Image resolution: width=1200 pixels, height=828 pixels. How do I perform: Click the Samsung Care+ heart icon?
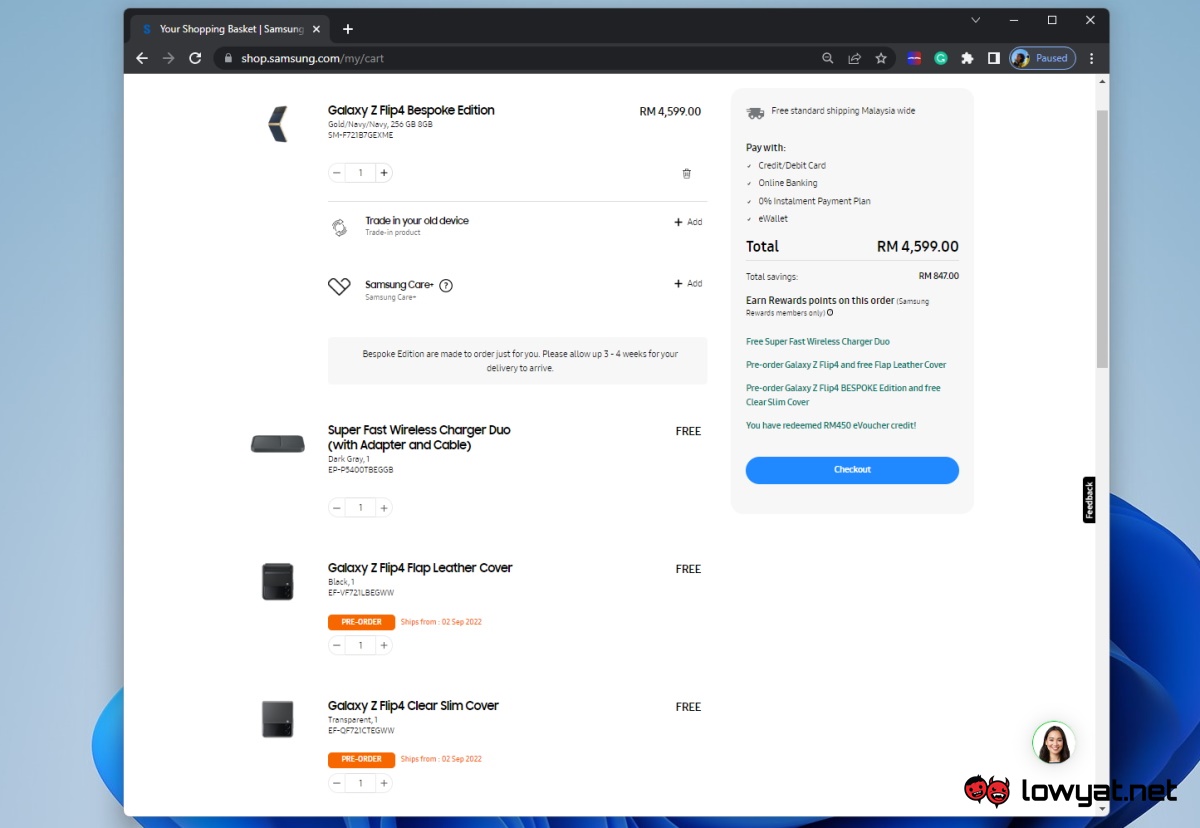339,286
